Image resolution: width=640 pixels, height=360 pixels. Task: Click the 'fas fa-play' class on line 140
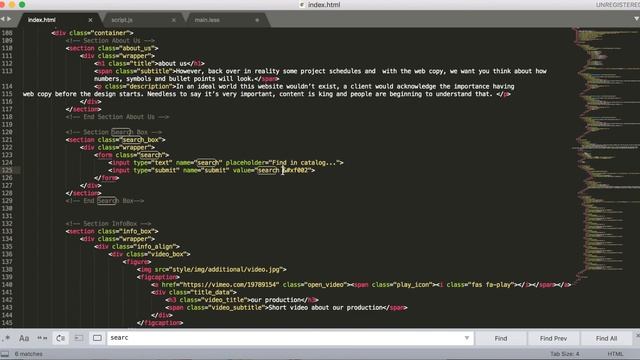click(491, 284)
